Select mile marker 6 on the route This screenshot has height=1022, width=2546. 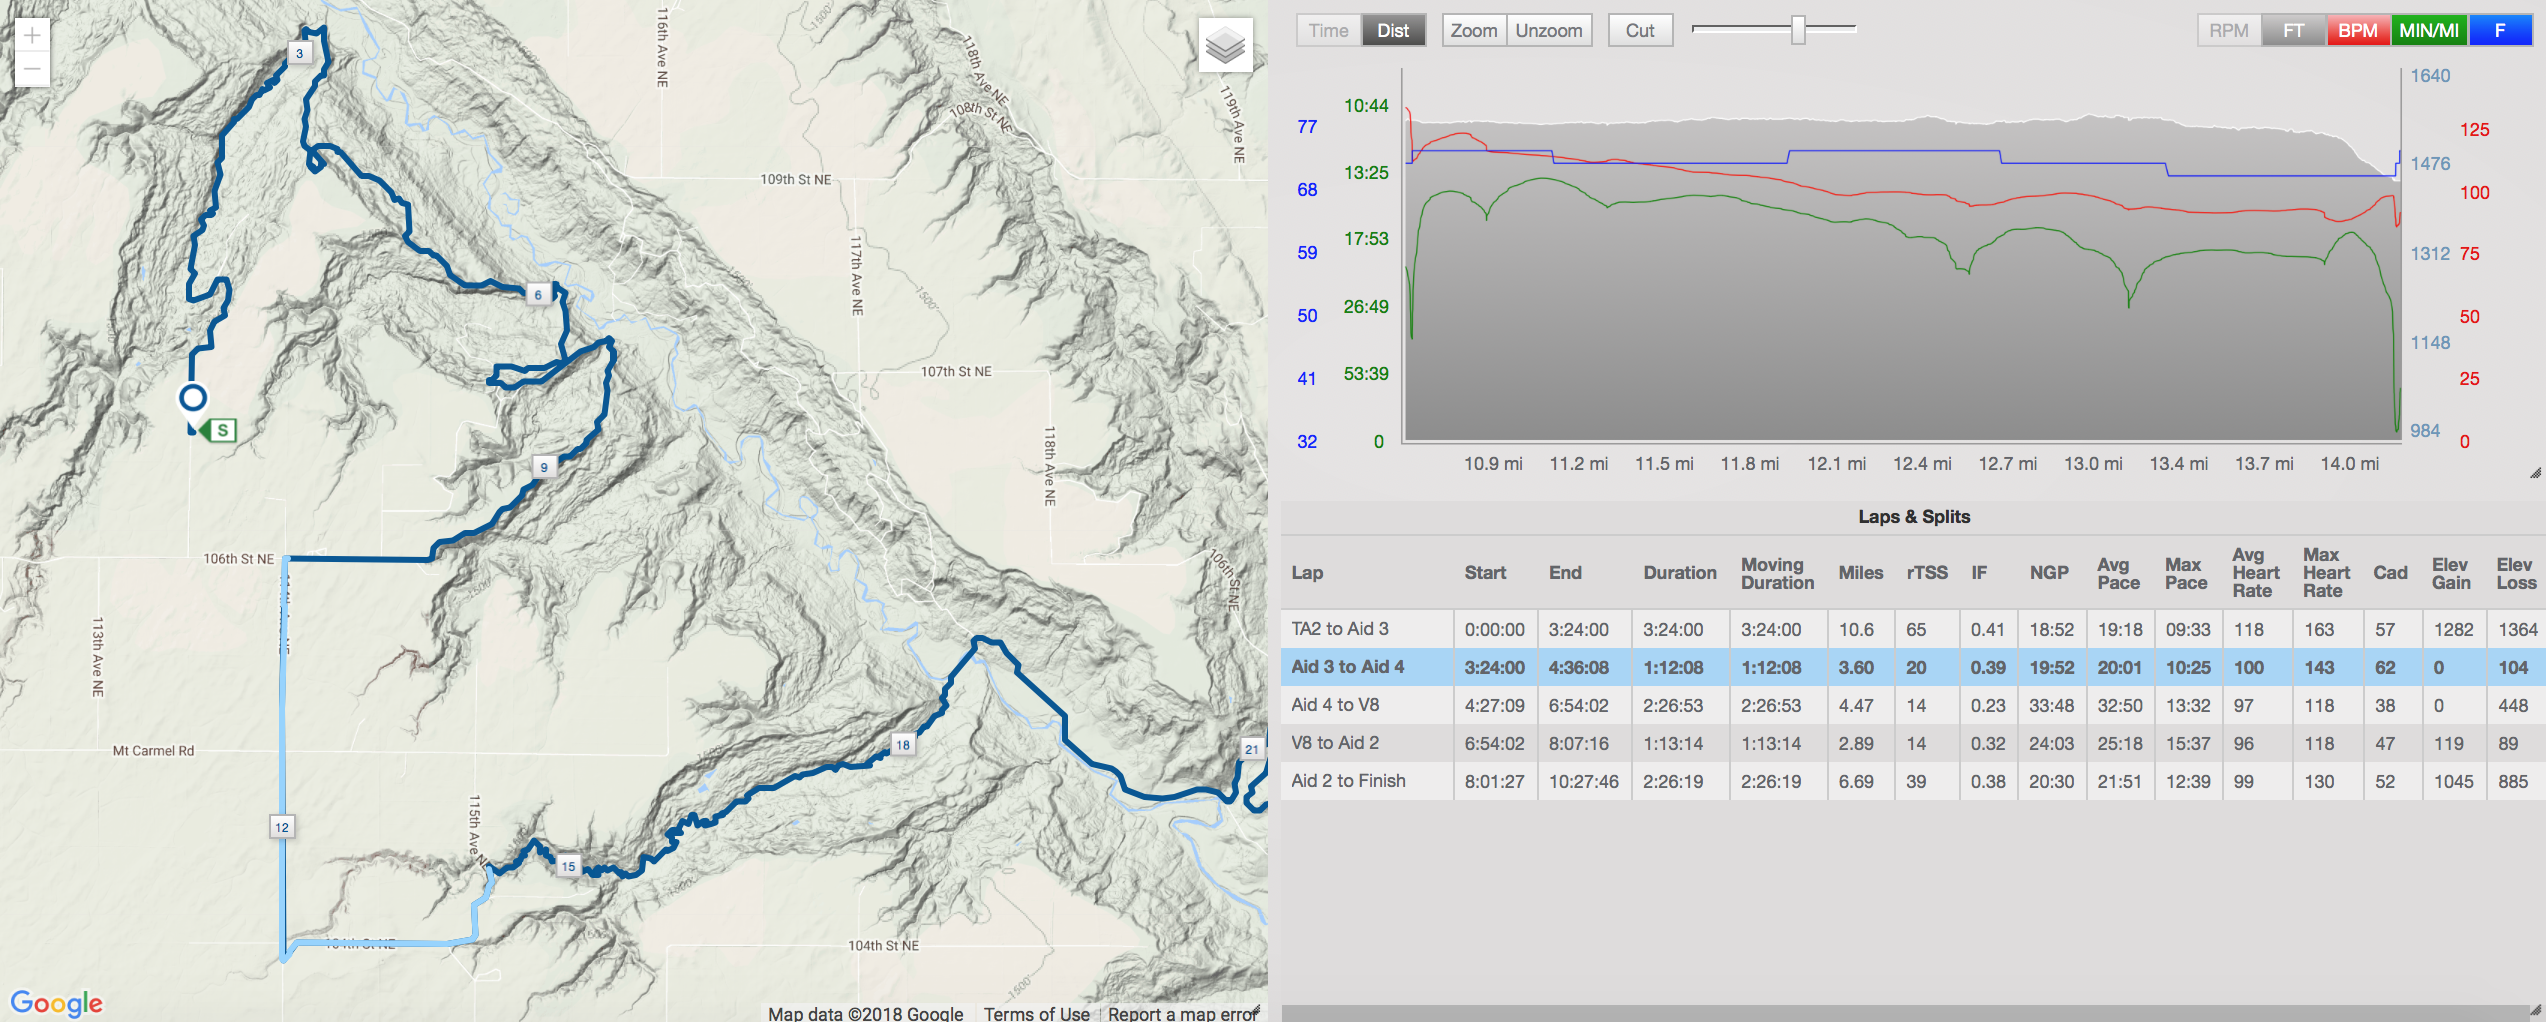tap(538, 295)
